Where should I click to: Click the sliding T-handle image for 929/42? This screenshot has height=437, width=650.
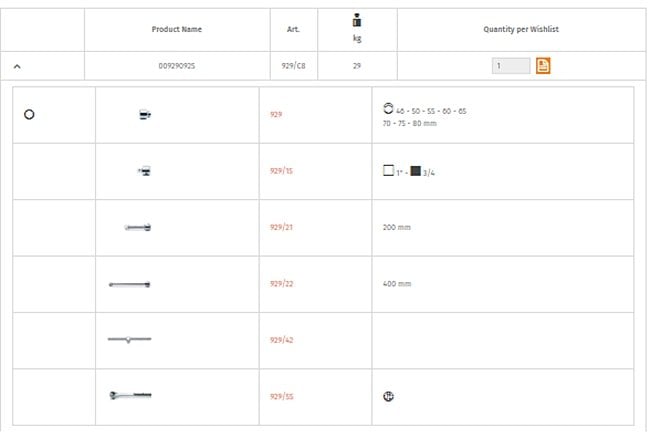(x=129, y=340)
